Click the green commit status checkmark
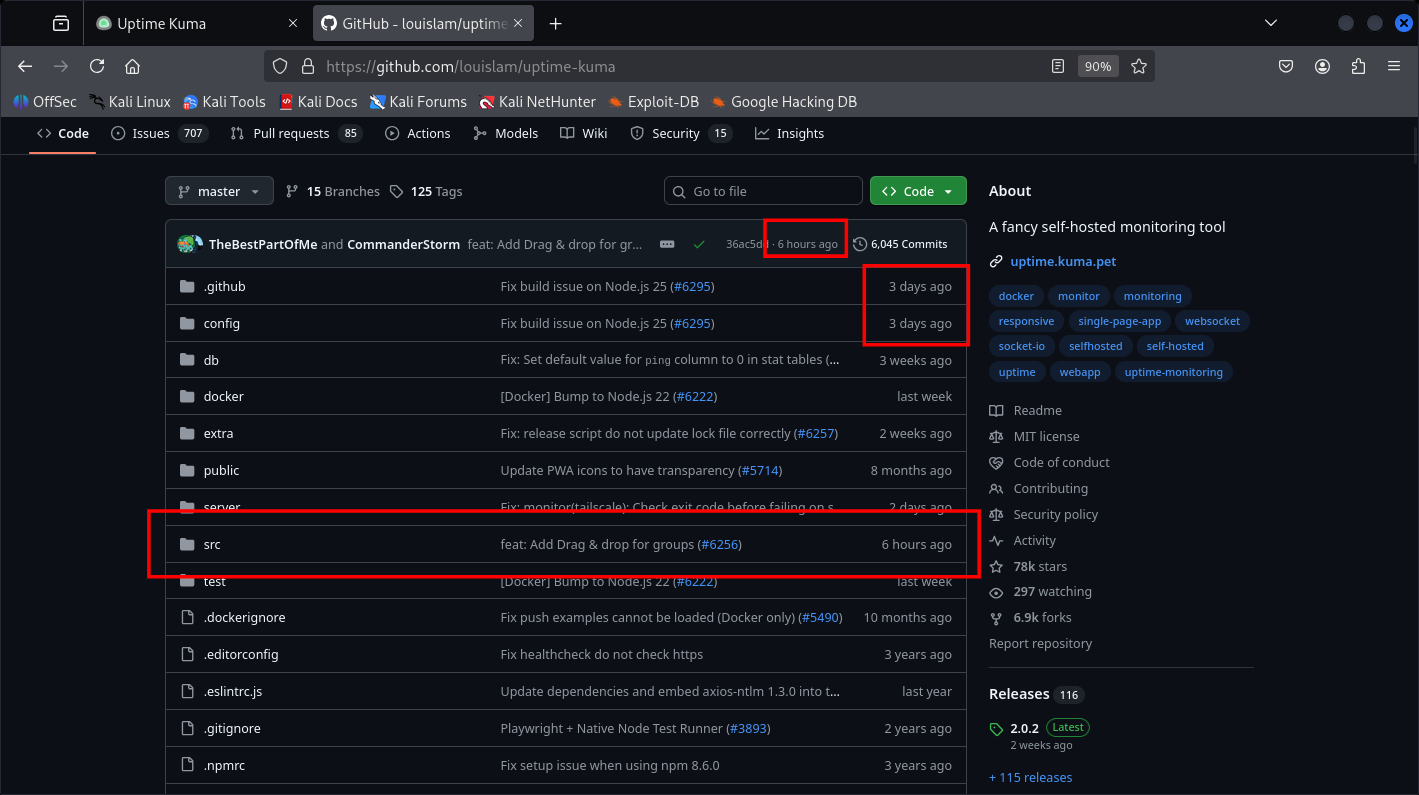1419x795 pixels. [699, 244]
